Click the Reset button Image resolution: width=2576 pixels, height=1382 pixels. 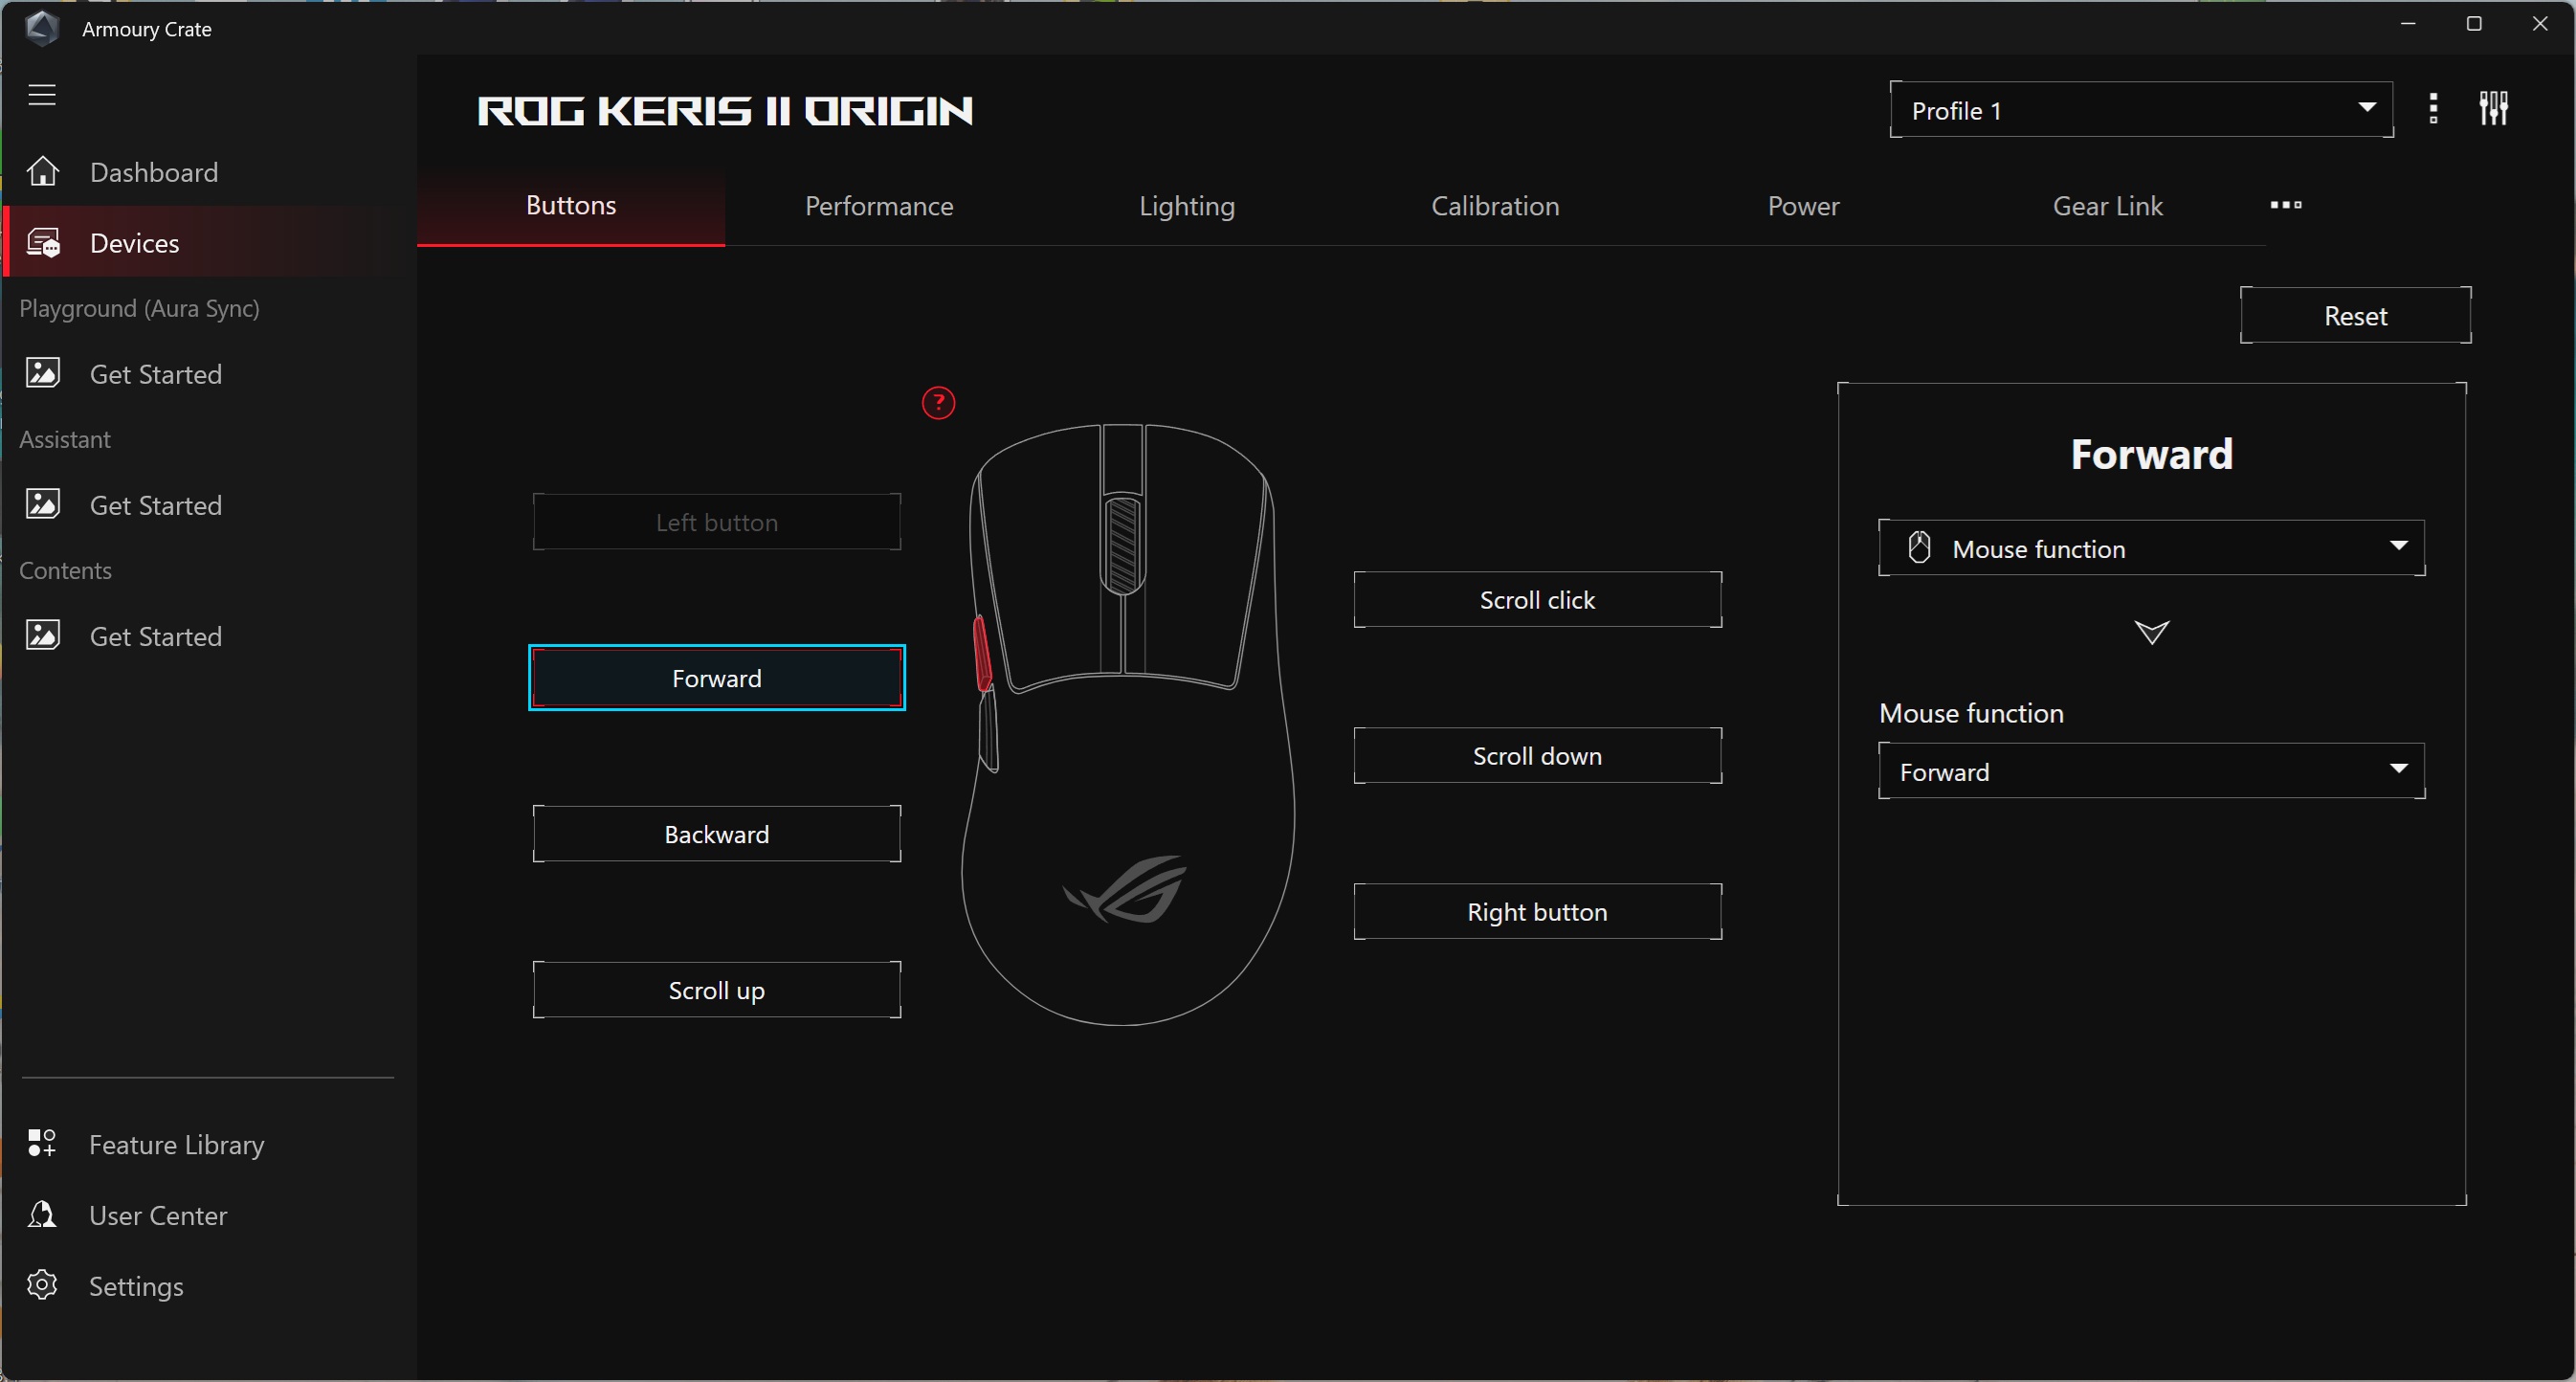click(x=2355, y=316)
